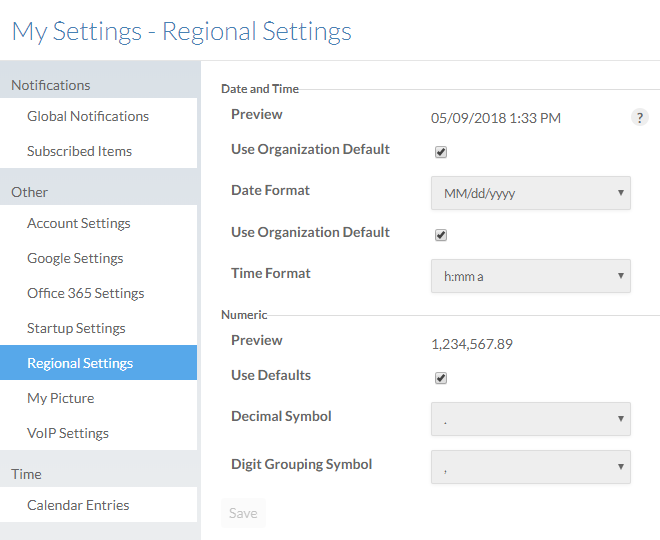Toggle Use Organization Default for Date Format
This screenshot has width=660, height=540.
(x=441, y=153)
